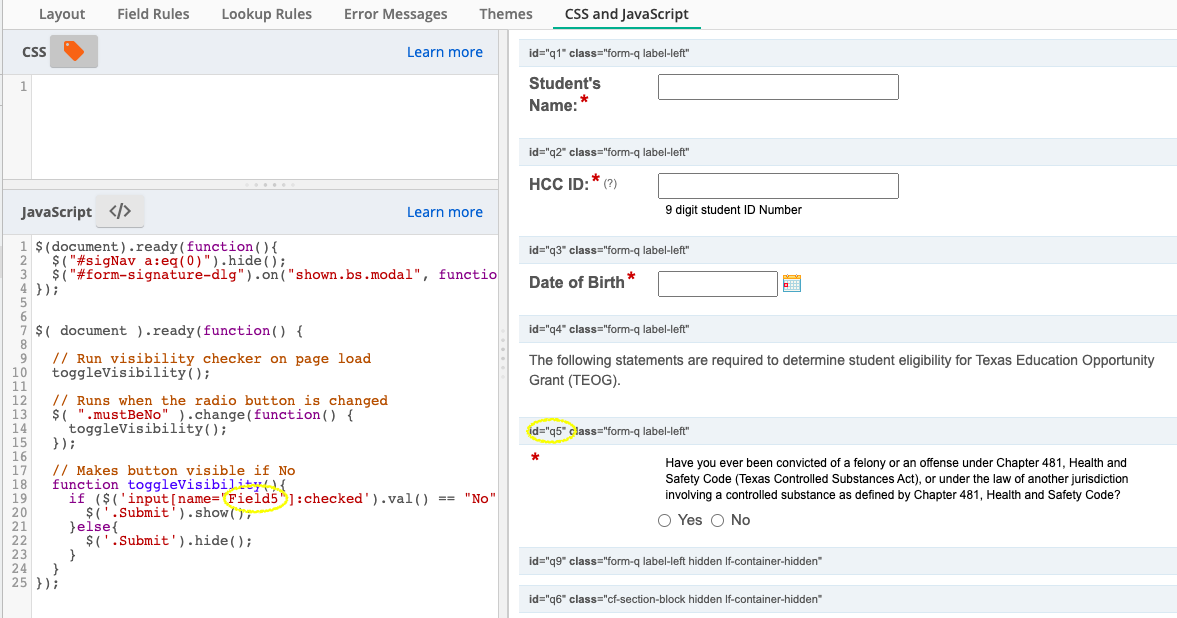Click the vertical splitter beside the form preview
This screenshot has height=618, width=1177.
click(x=503, y=345)
